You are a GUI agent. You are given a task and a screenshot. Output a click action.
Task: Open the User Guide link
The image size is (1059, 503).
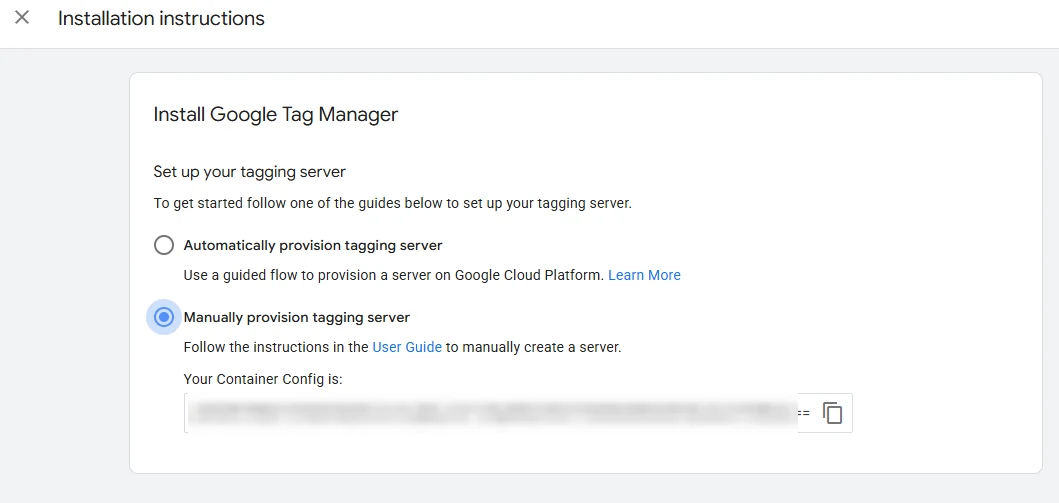point(407,348)
